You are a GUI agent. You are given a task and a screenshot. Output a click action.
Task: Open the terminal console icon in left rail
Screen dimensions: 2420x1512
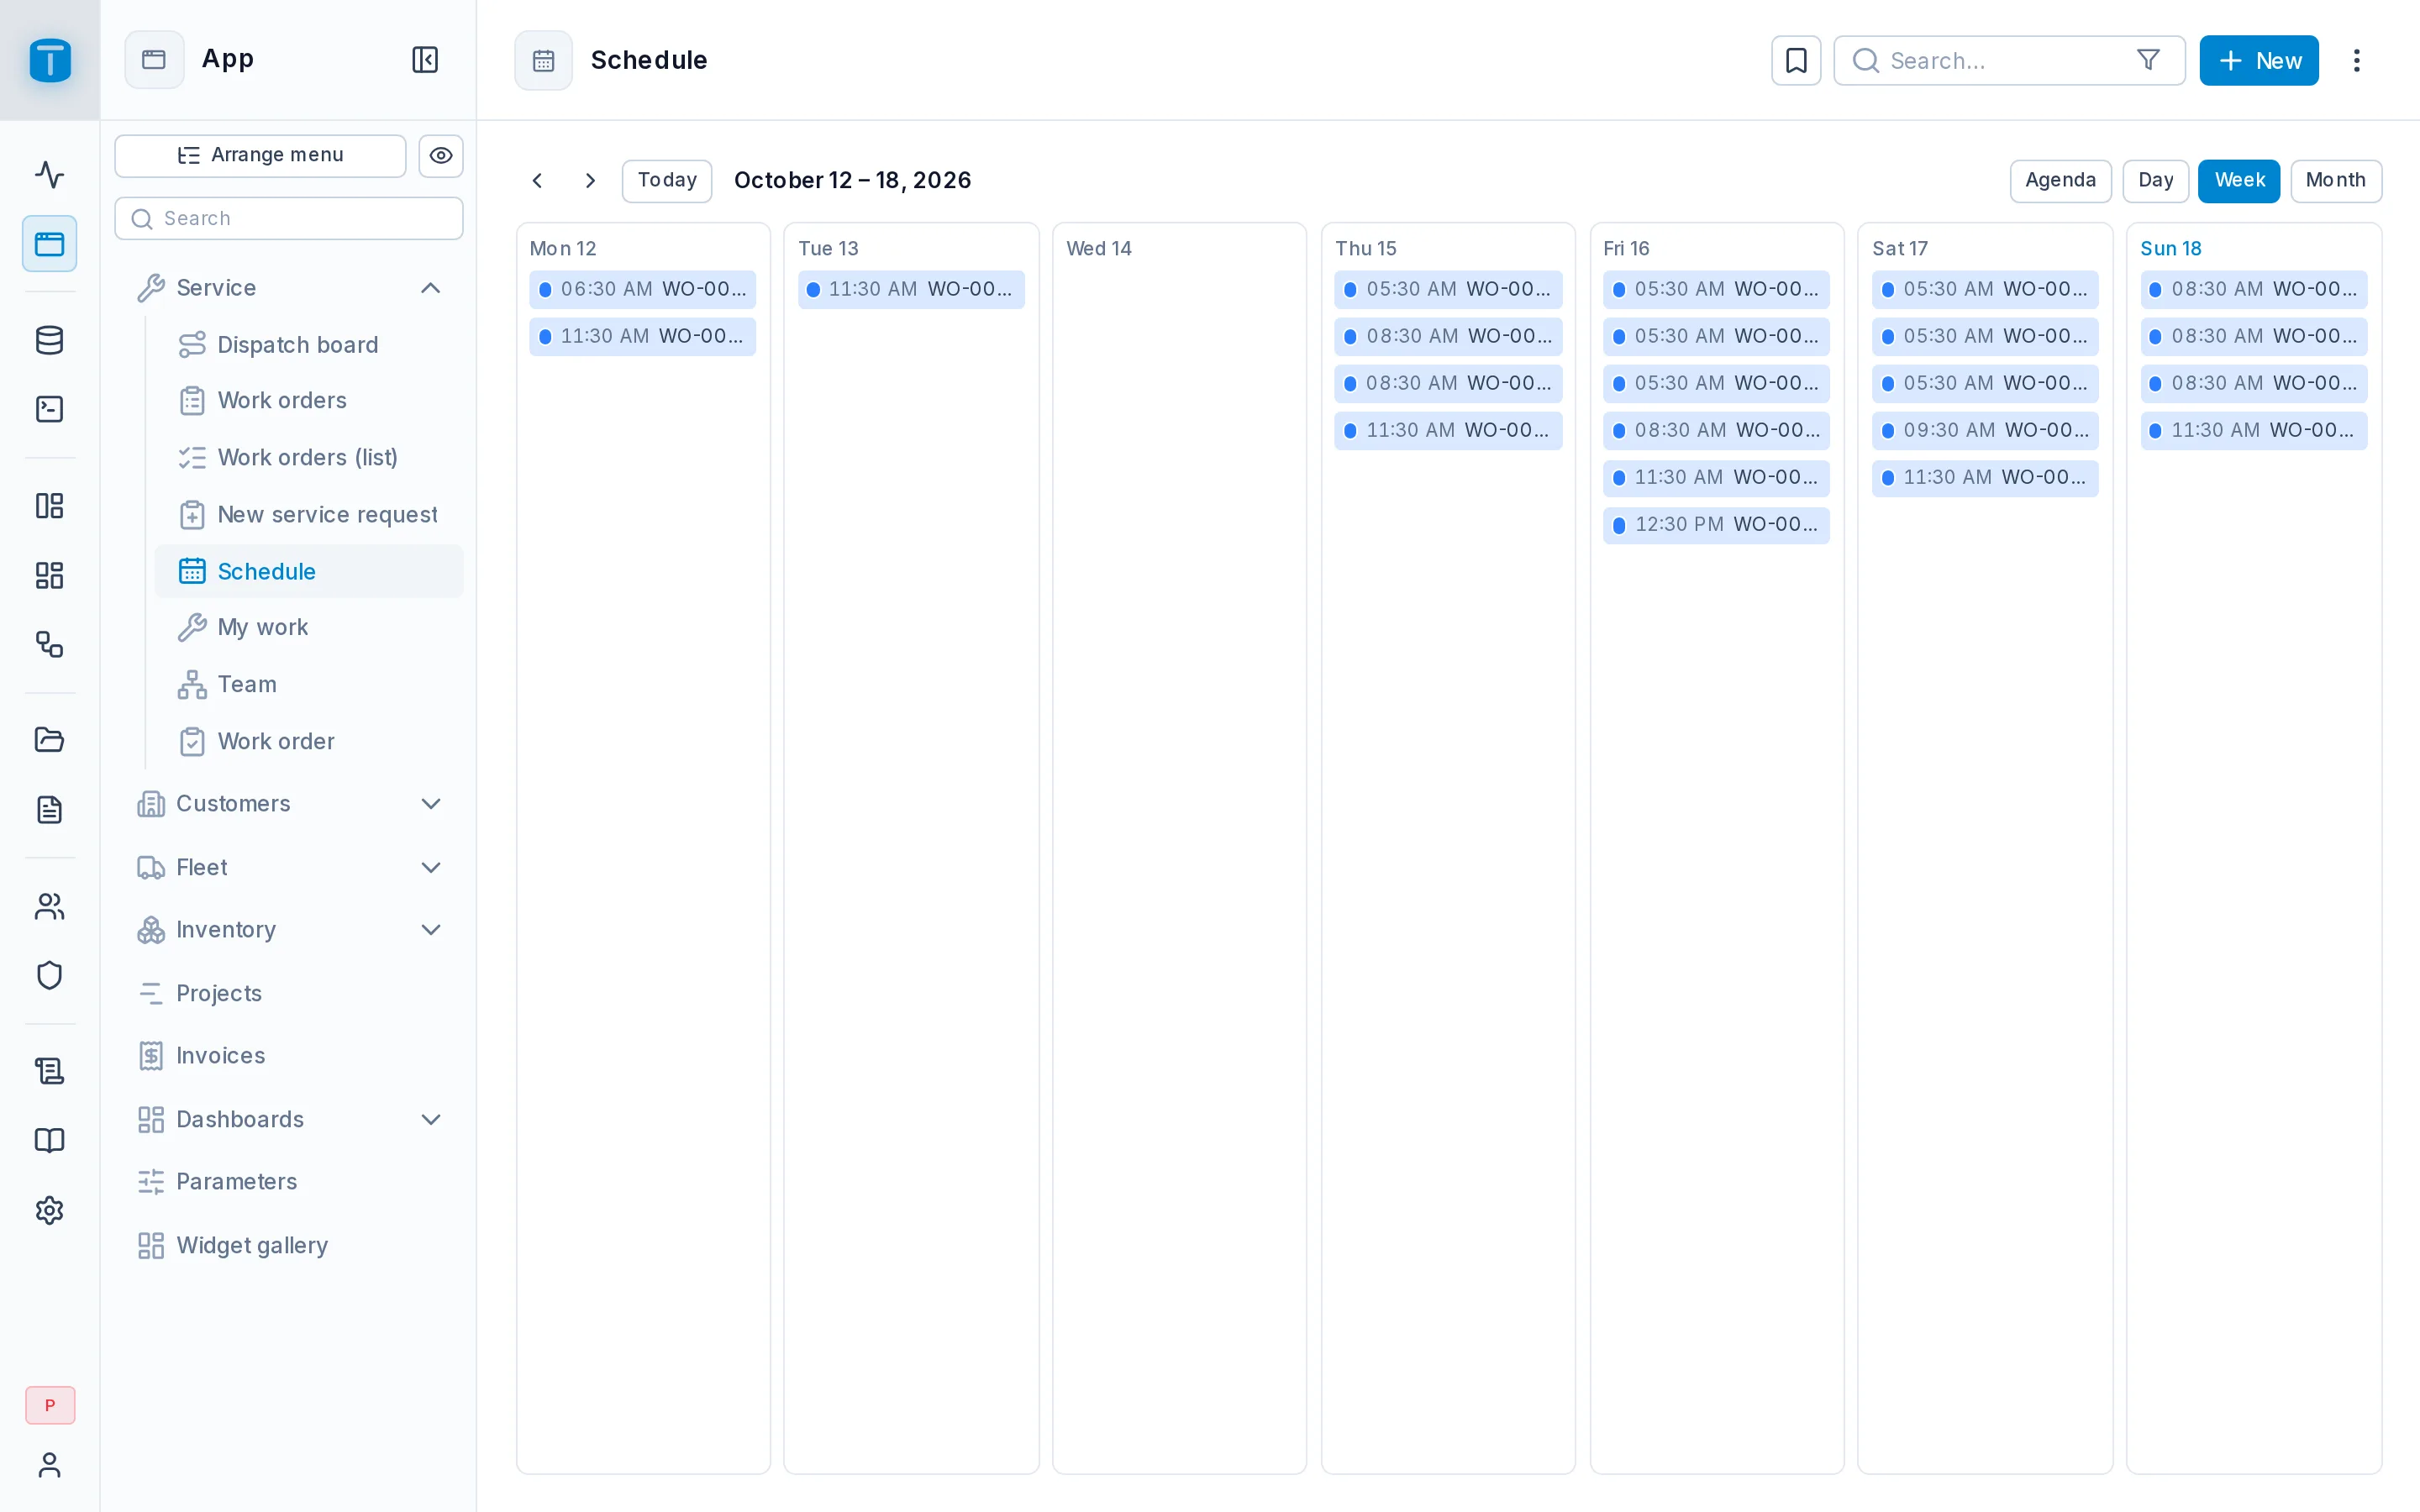pos(49,409)
